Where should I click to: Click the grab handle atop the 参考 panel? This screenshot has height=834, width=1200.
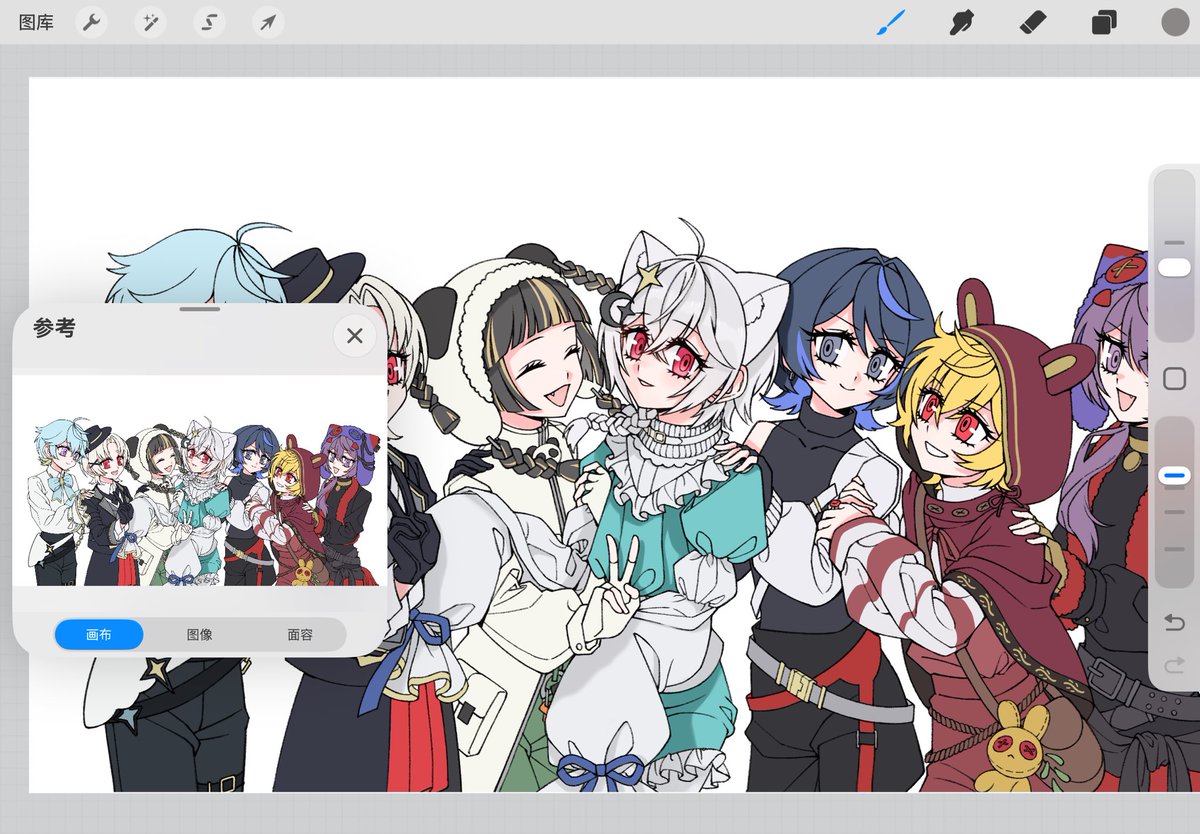(200, 309)
